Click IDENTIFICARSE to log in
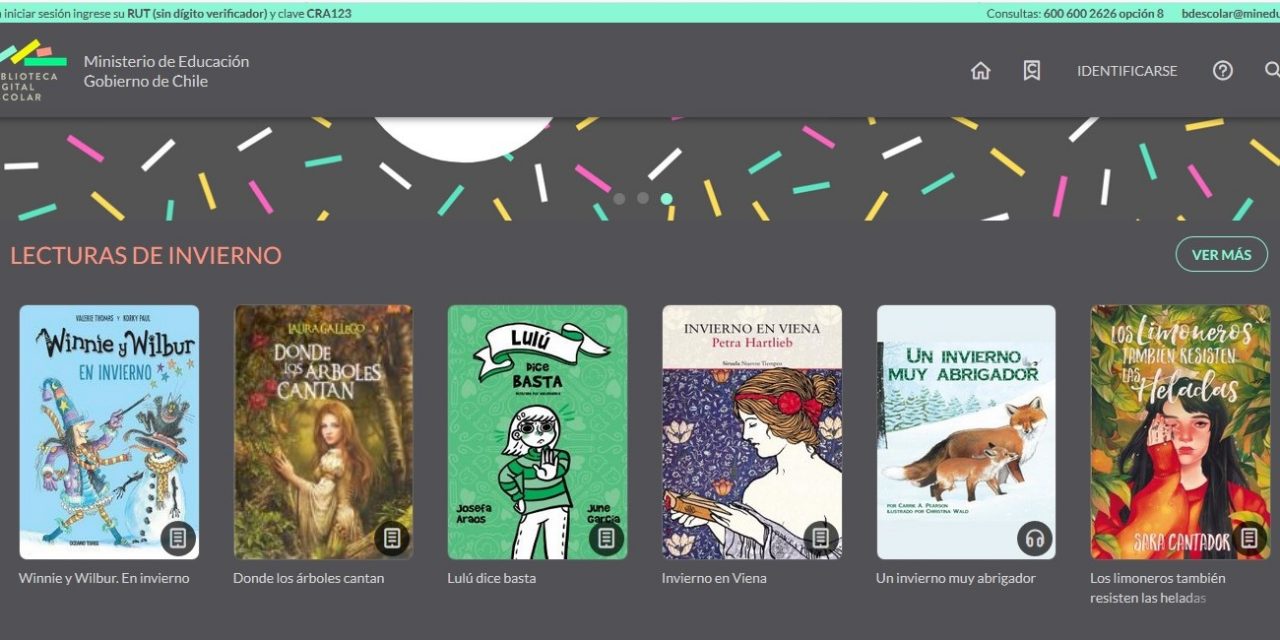The image size is (1280, 640). pyautogui.click(x=1127, y=71)
